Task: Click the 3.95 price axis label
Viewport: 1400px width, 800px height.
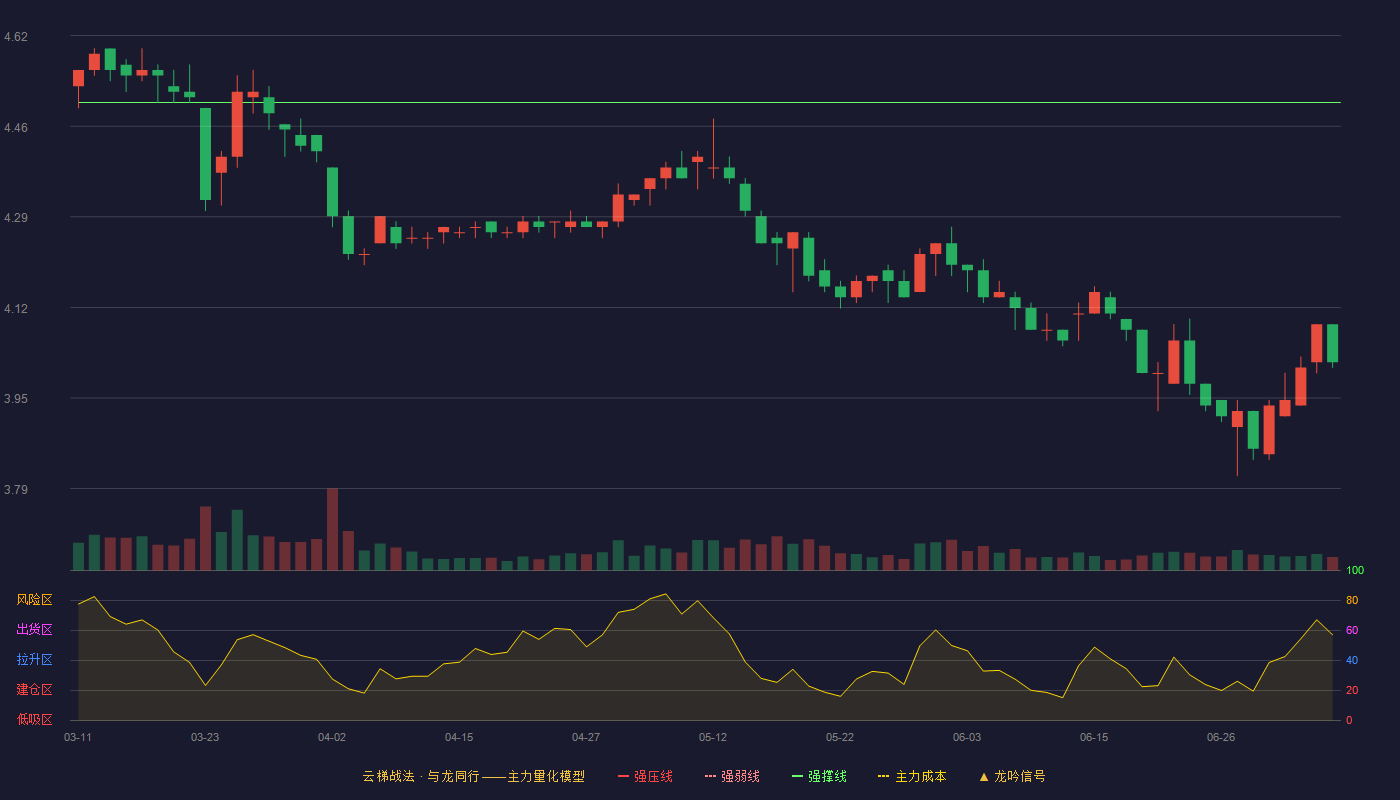Action: [16, 400]
